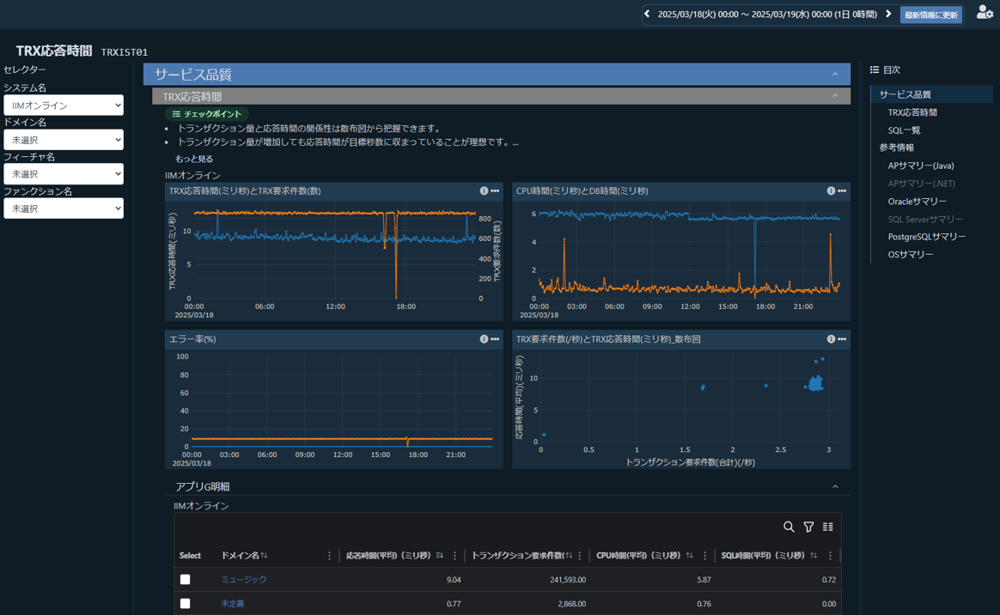
Task: Select PostgreSQLサマリー from the right sidebar
Action: (925, 236)
